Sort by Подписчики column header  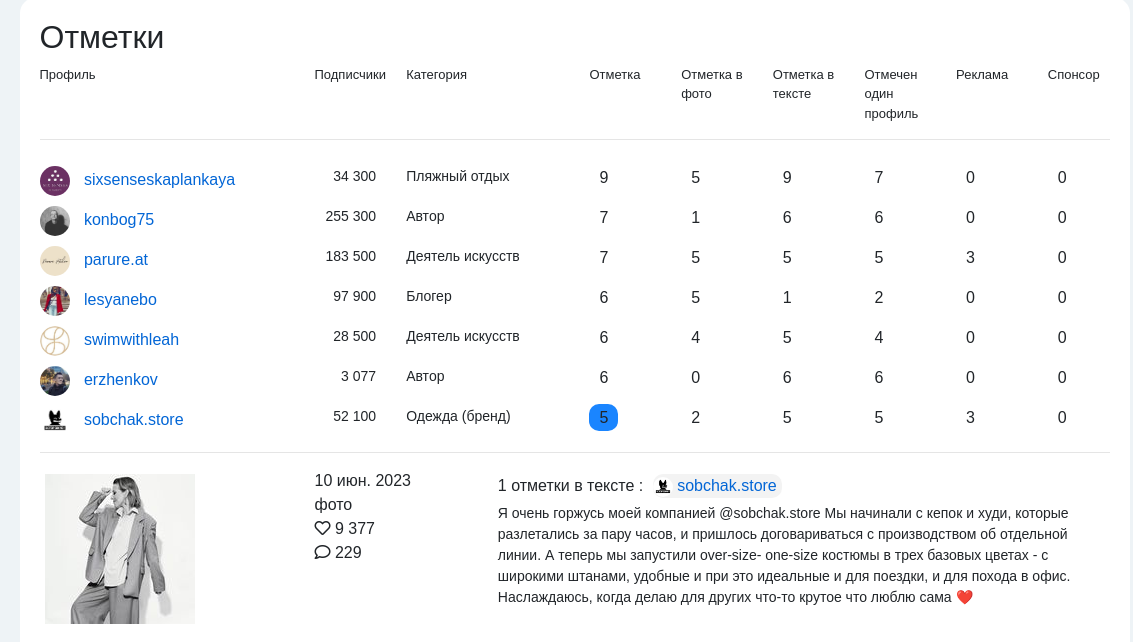(350, 74)
